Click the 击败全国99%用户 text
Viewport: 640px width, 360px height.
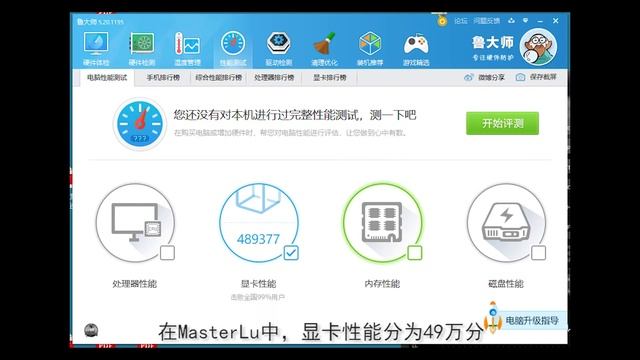258,297
